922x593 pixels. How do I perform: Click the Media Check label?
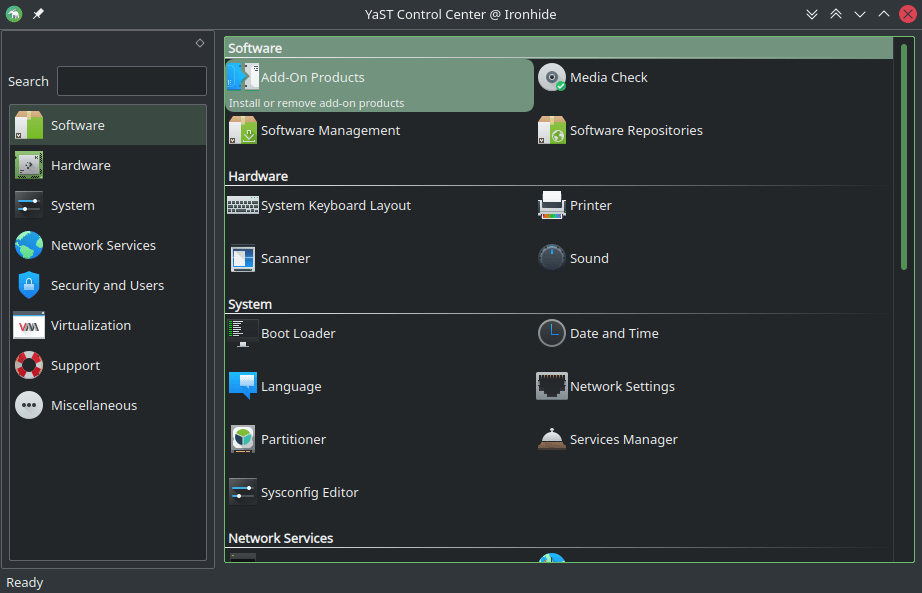(609, 77)
